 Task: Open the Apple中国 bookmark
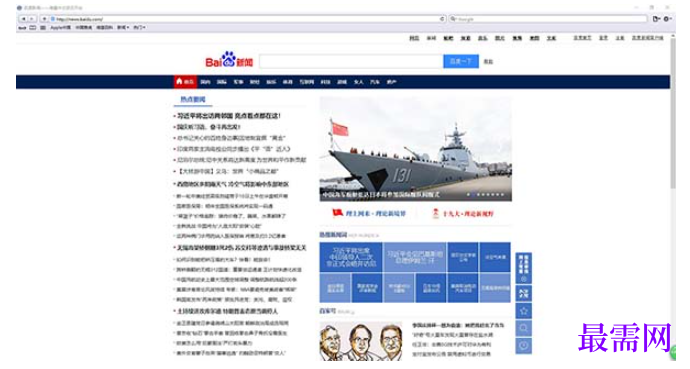point(60,27)
